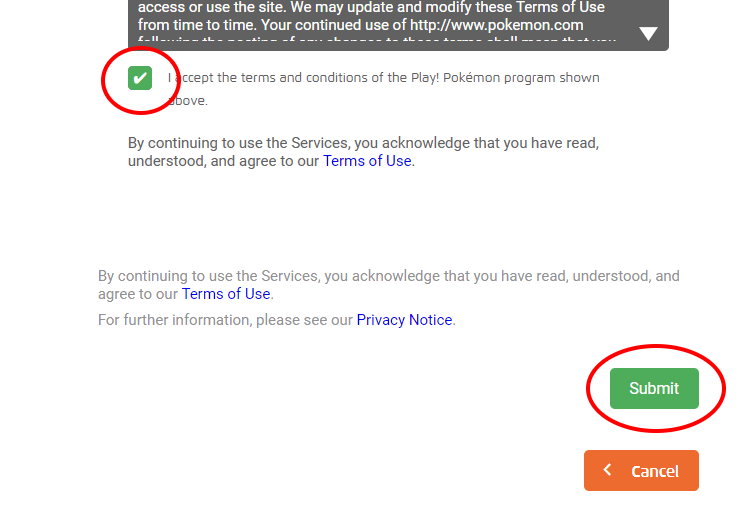Click the word 'Submit' on green button
This screenshot has height=511, width=739.
(x=654, y=388)
